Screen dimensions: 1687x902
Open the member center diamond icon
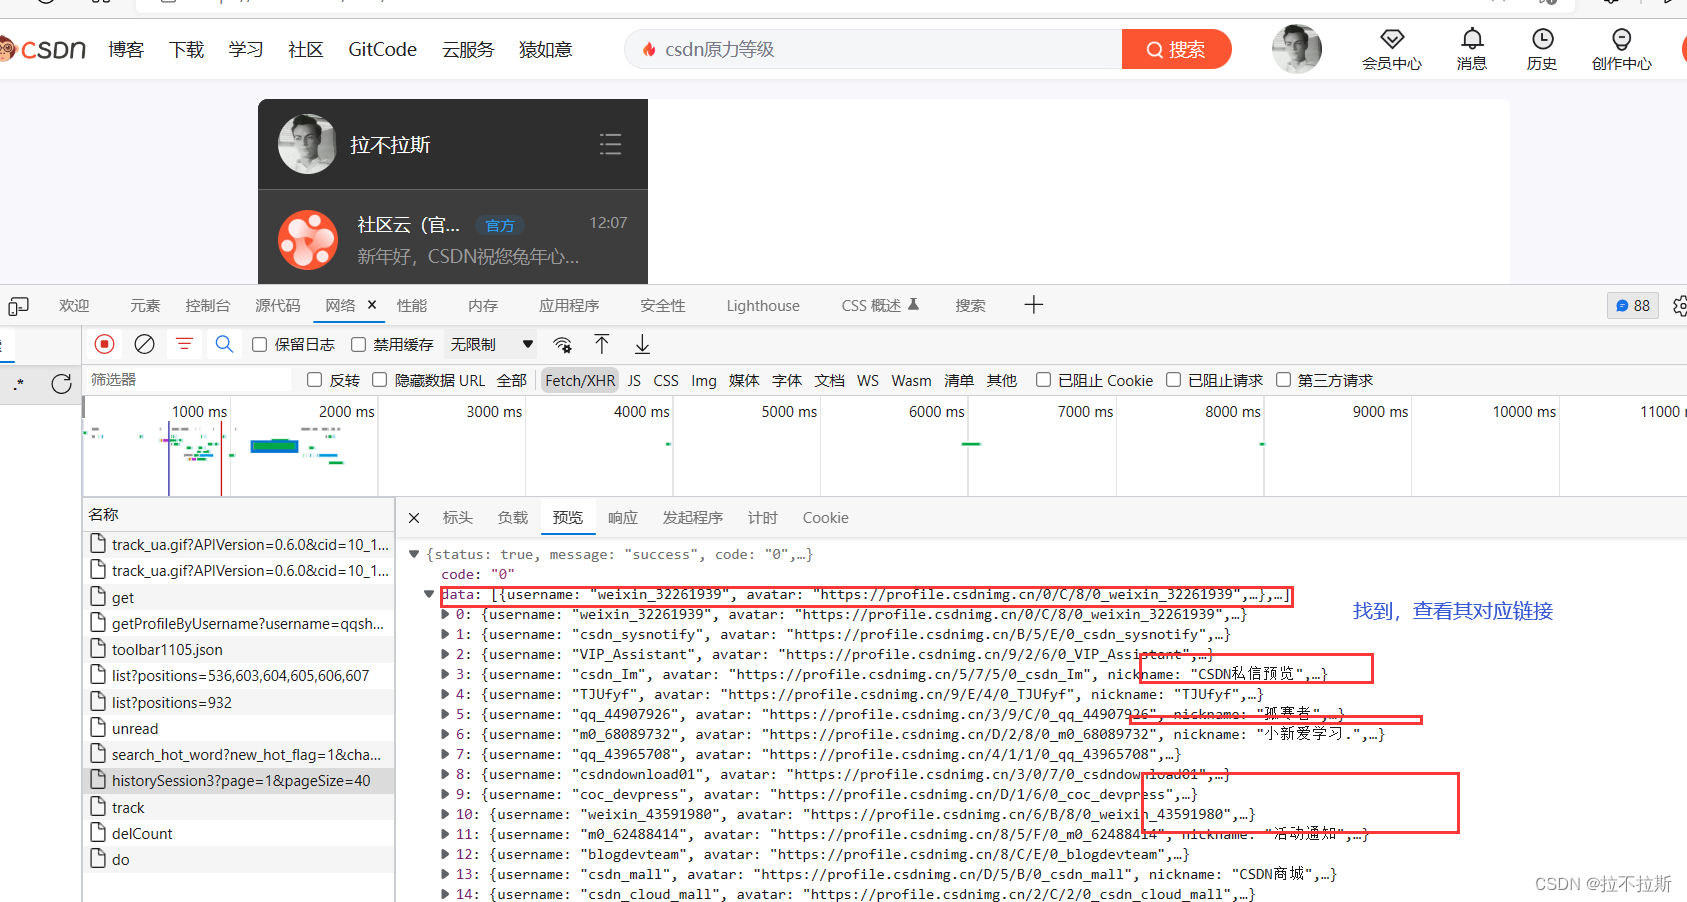[x=1392, y=40]
